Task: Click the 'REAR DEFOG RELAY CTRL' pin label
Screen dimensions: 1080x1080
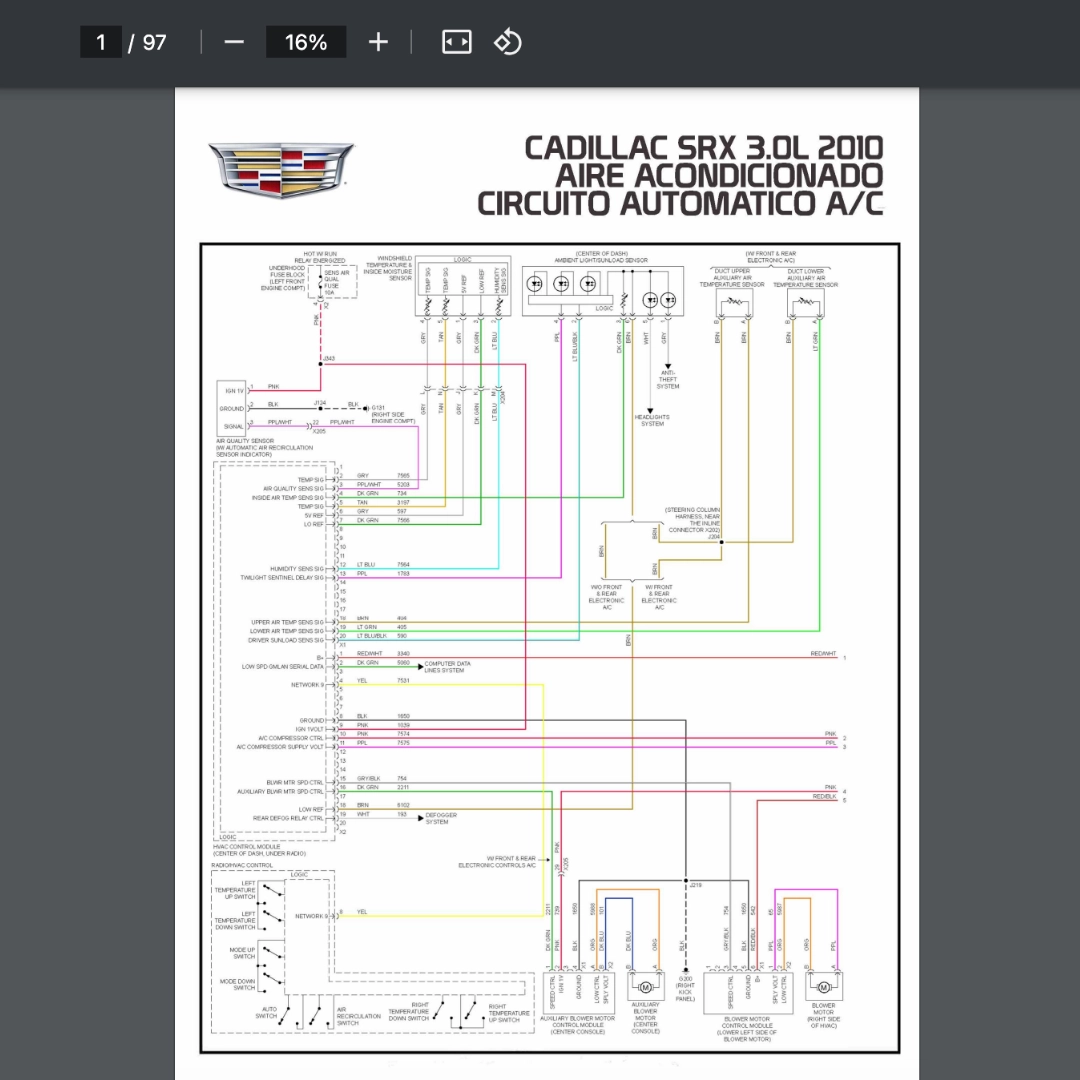Action: coord(288,818)
